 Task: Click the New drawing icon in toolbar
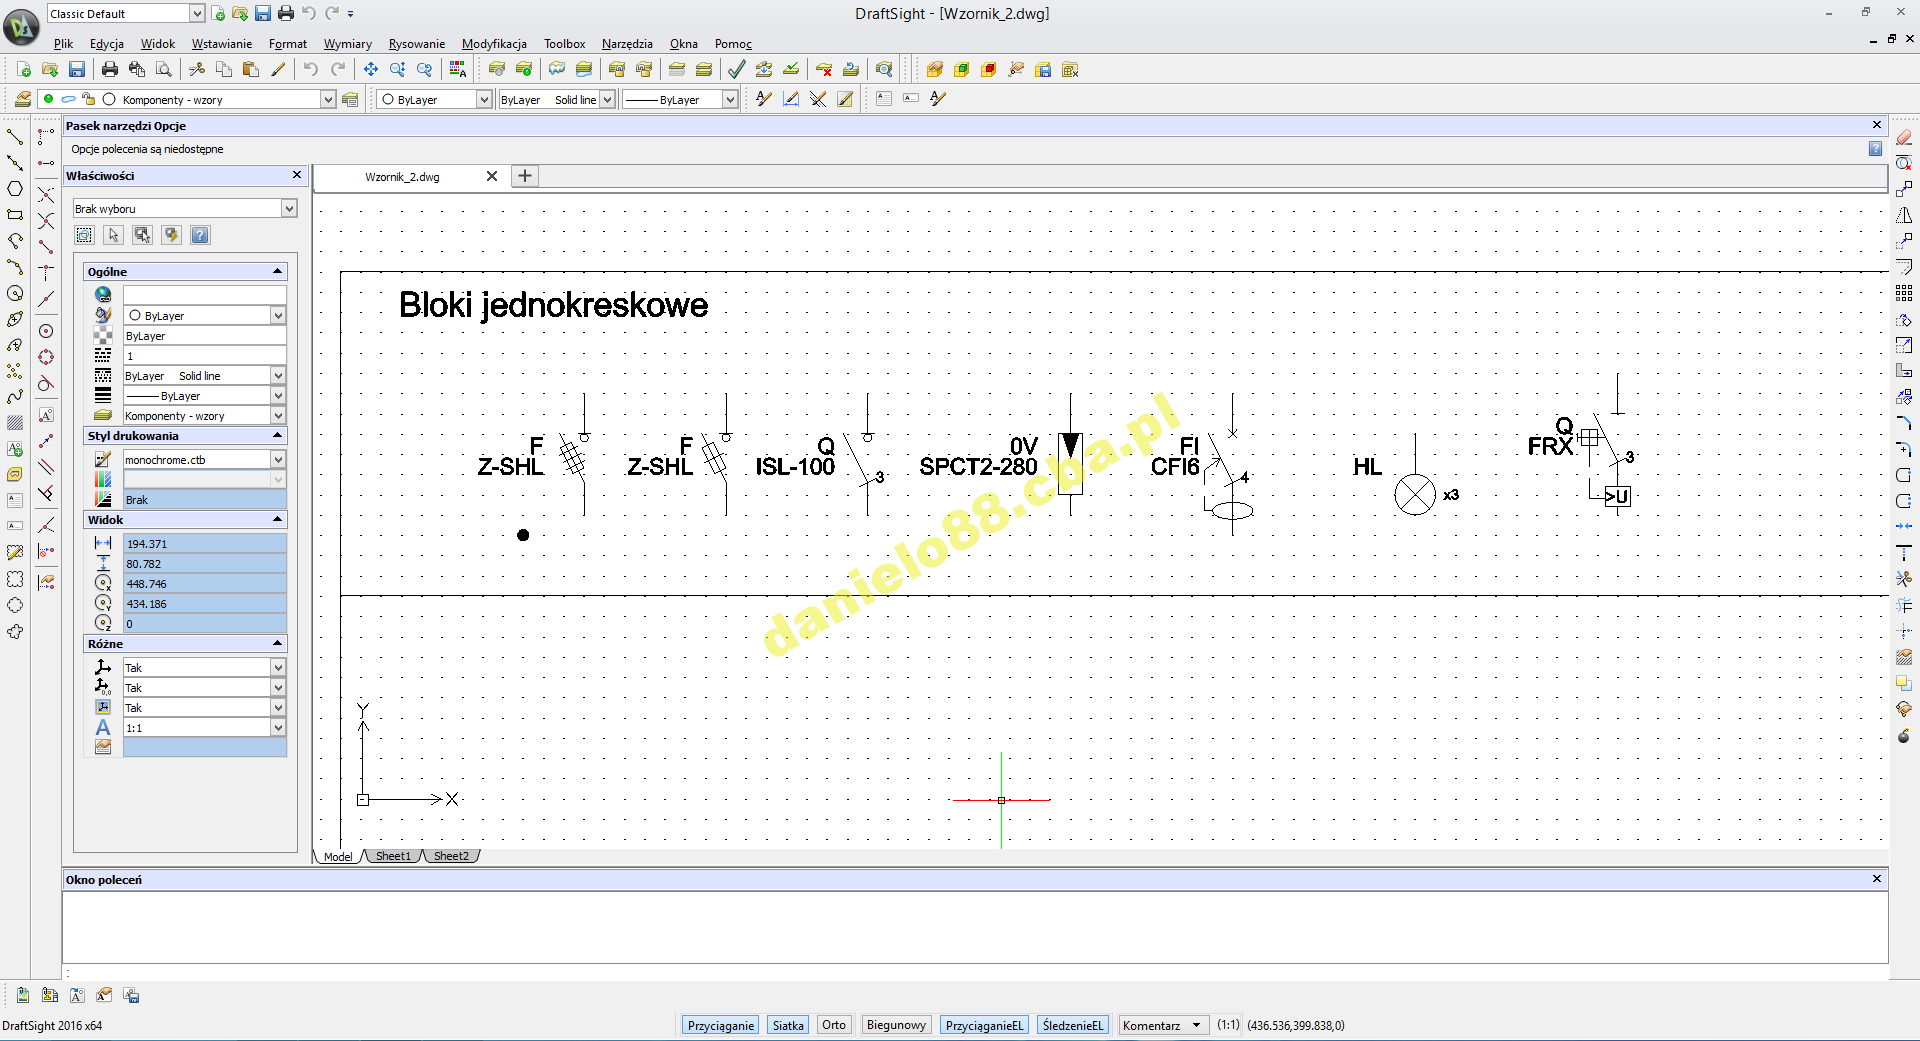(23, 69)
